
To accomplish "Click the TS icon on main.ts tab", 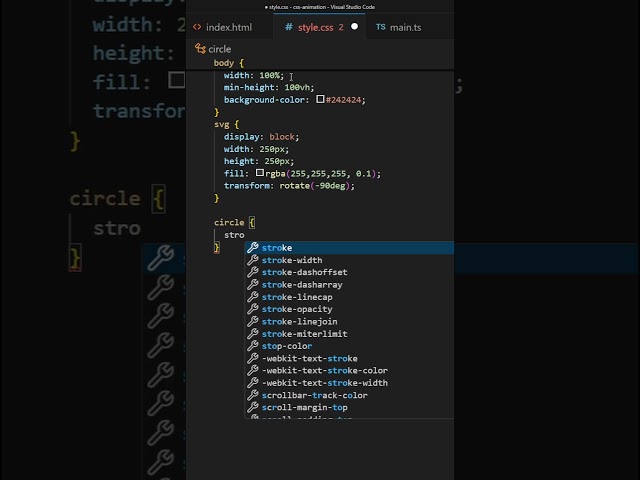I will (380, 27).
